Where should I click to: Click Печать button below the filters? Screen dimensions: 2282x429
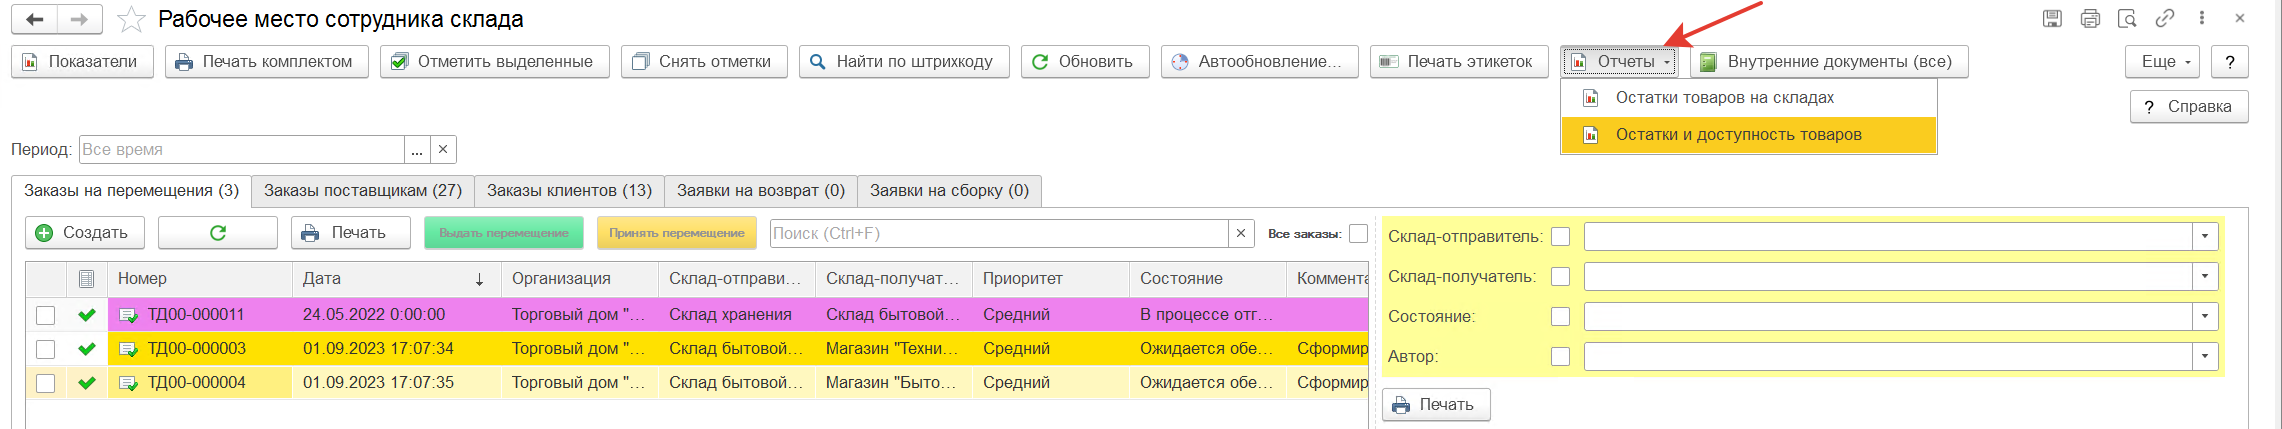pos(1436,405)
